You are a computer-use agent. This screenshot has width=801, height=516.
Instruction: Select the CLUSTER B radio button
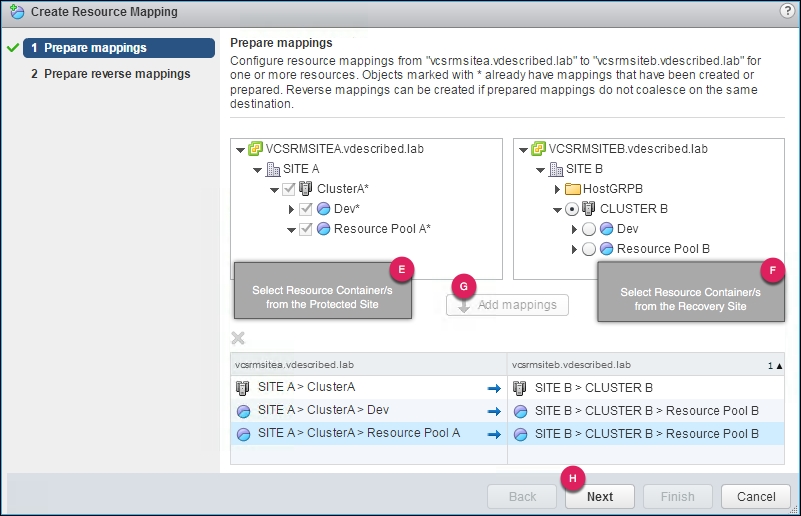tap(572, 209)
